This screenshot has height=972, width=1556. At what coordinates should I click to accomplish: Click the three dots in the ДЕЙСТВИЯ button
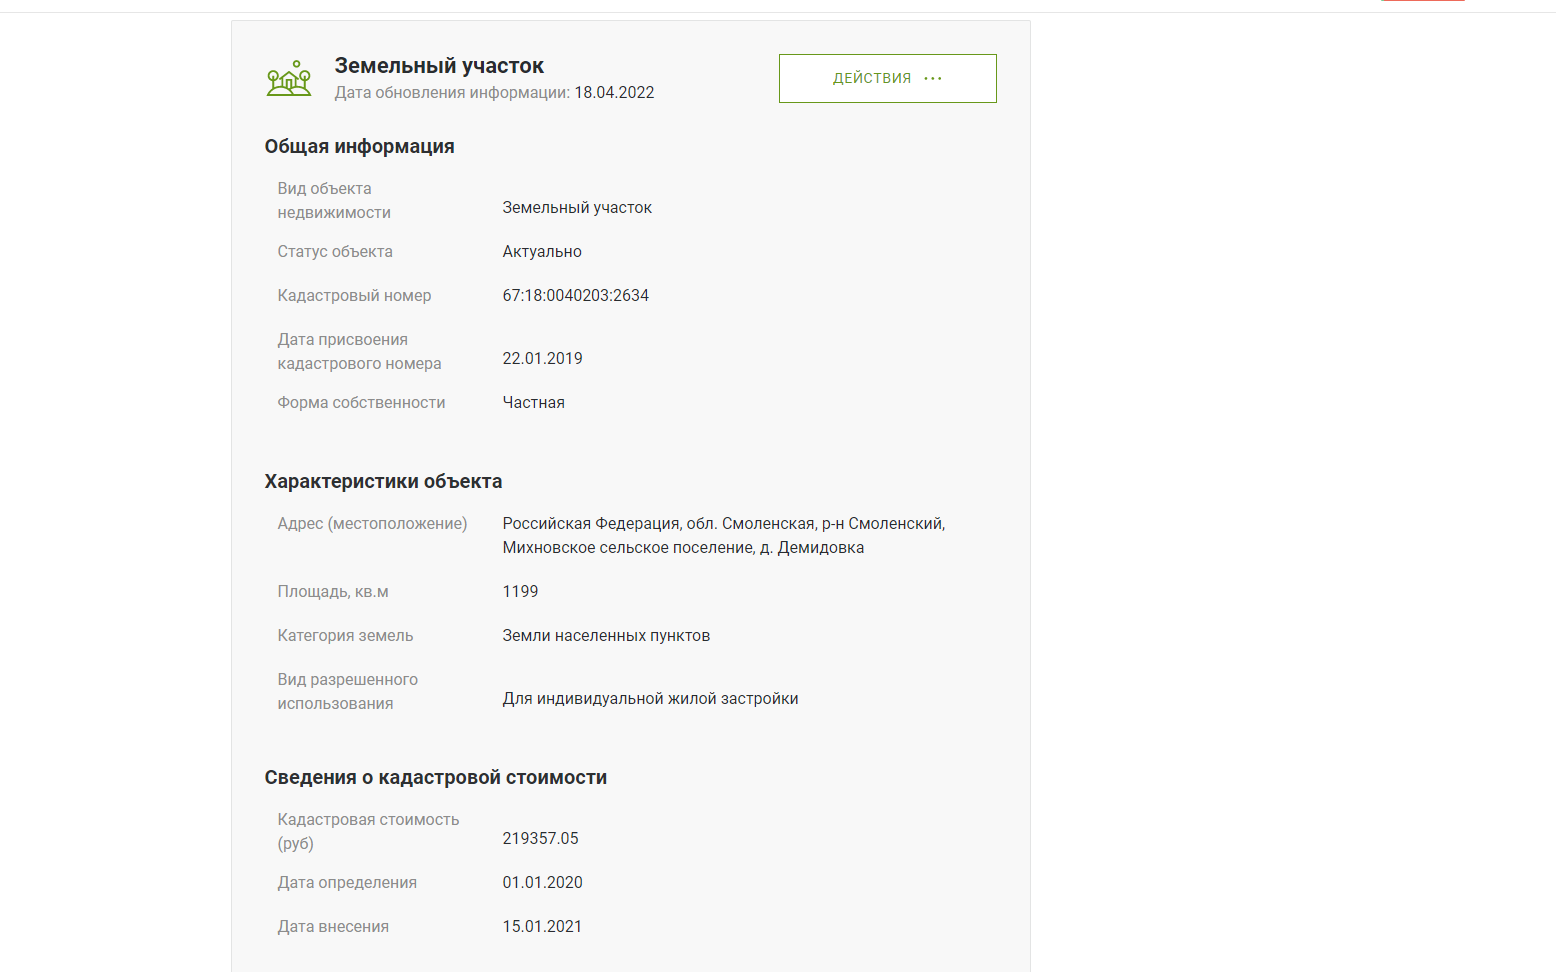pos(933,78)
